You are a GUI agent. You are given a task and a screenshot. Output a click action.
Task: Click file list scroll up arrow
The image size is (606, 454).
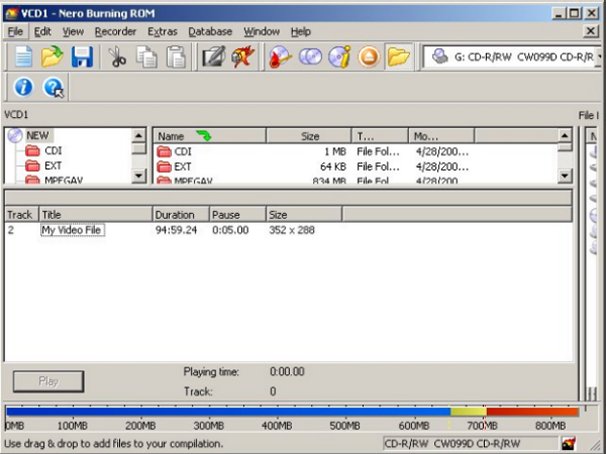pyautogui.click(x=565, y=136)
